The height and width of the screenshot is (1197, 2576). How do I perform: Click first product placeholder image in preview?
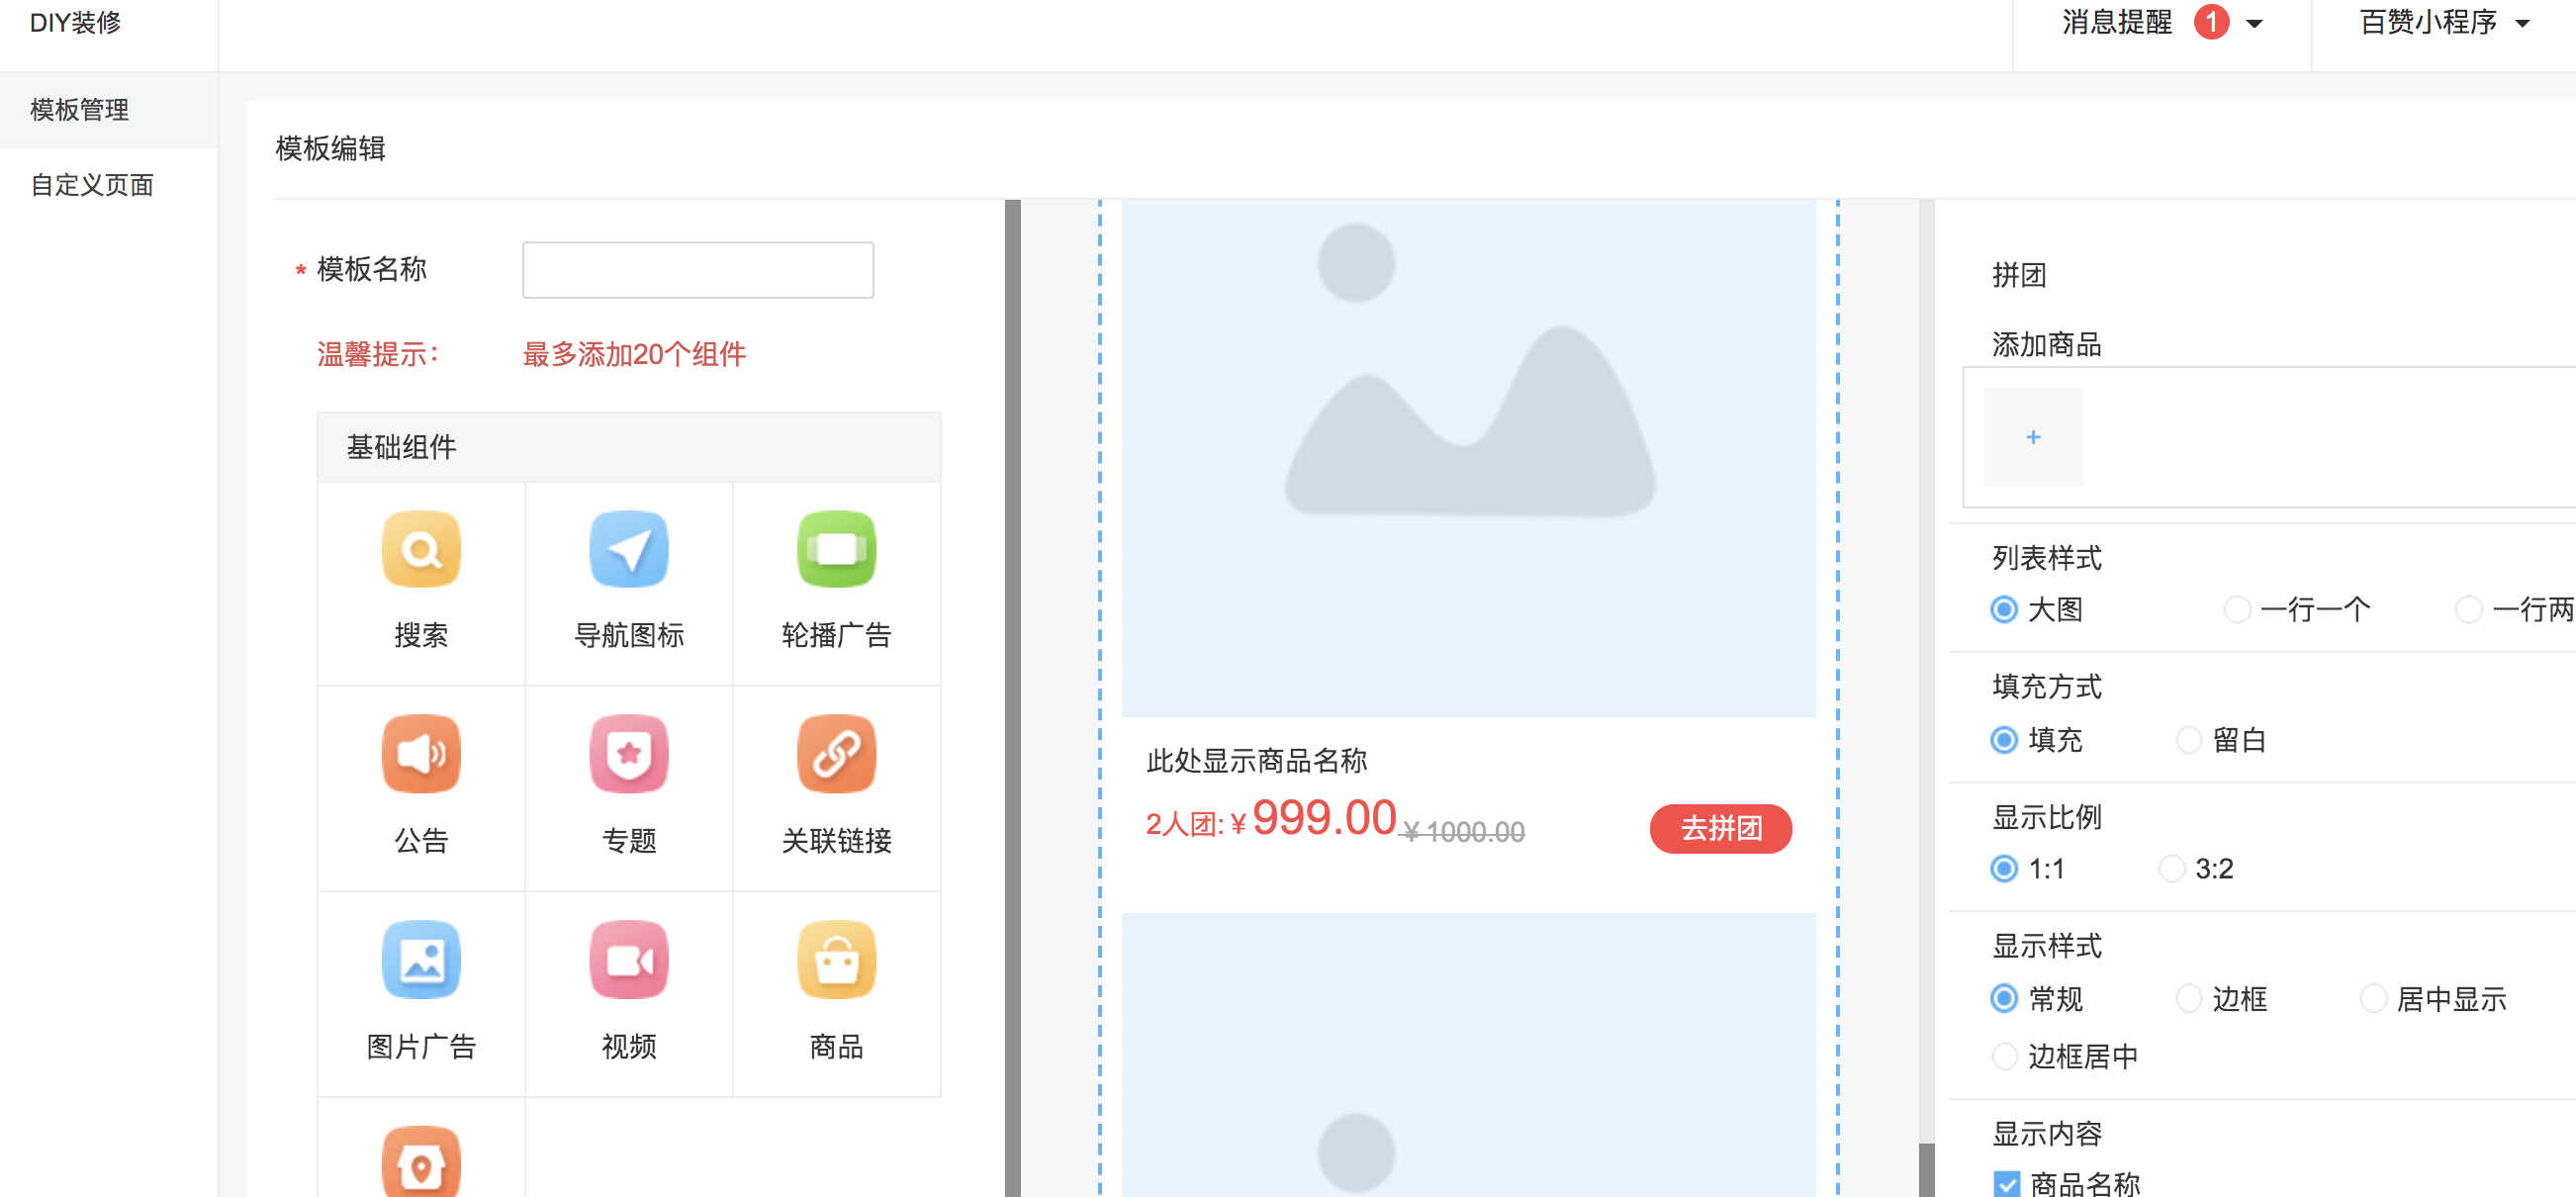click(1468, 458)
